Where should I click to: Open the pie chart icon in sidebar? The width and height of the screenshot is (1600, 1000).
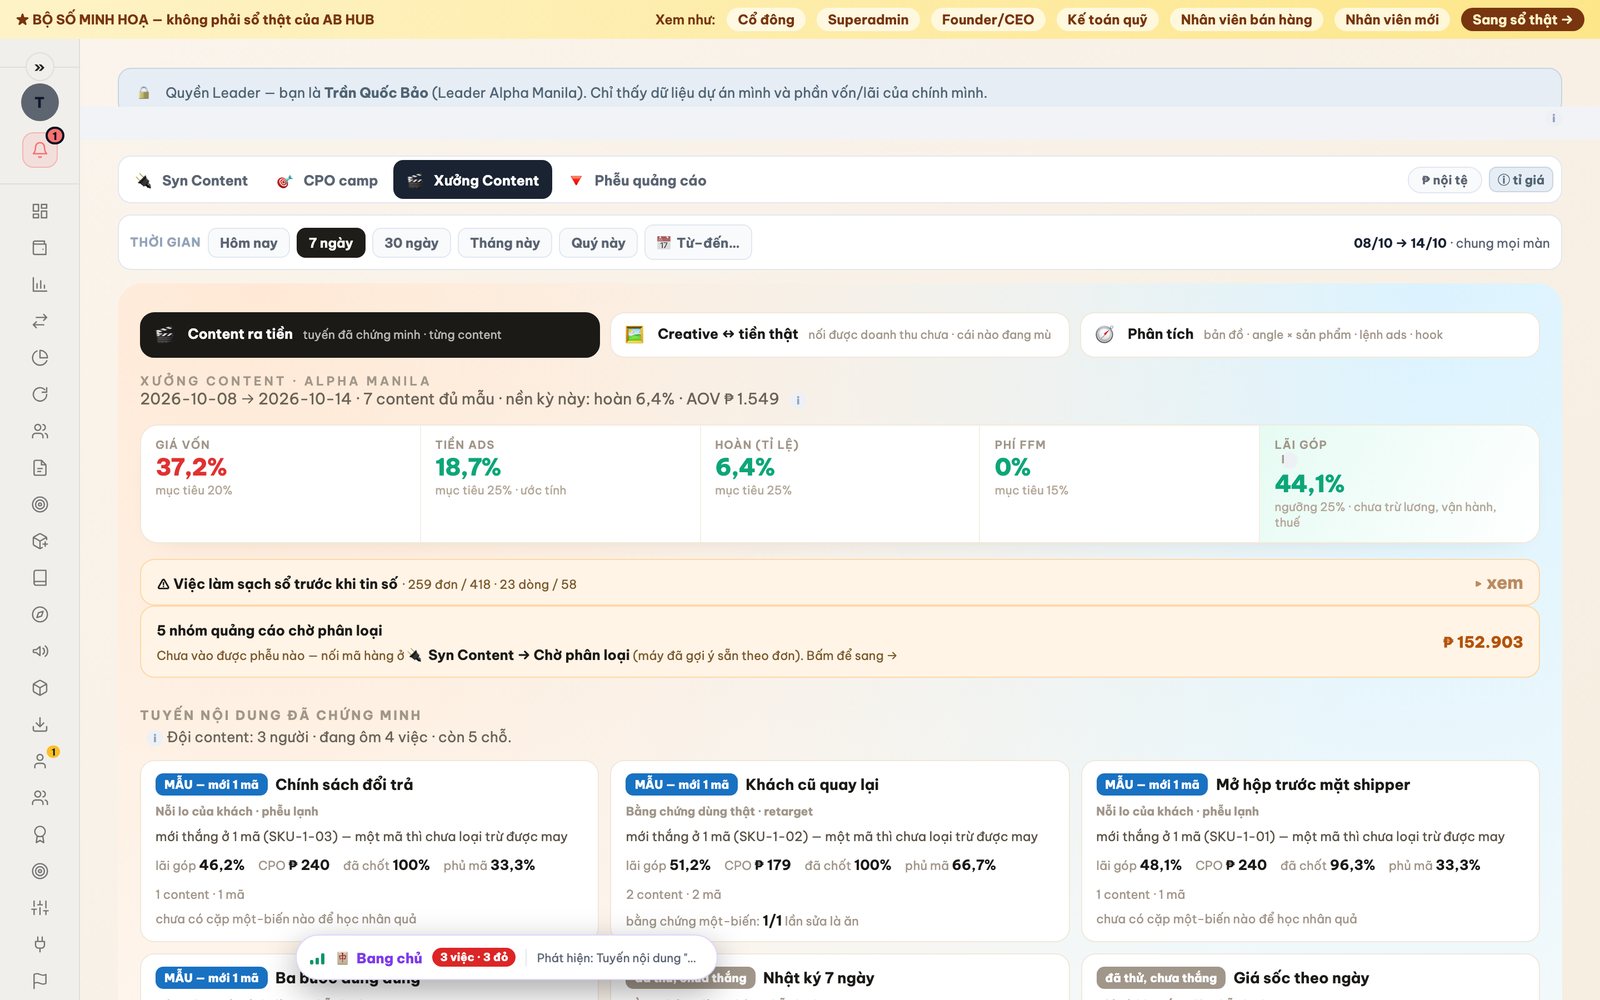(x=40, y=358)
